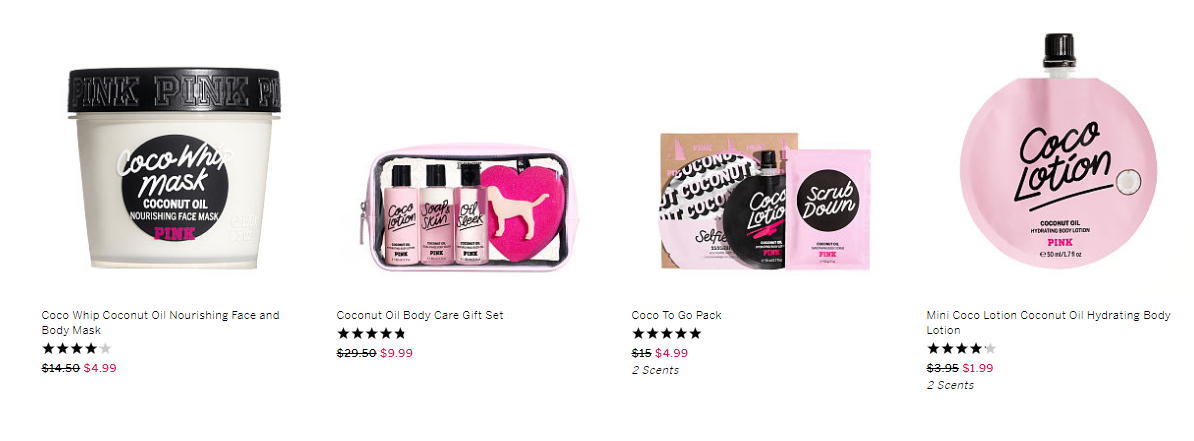Viewport: 1194px width, 441px height.
Task: View star rating for Coco To Go Pack
Action: pyautogui.click(x=666, y=334)
